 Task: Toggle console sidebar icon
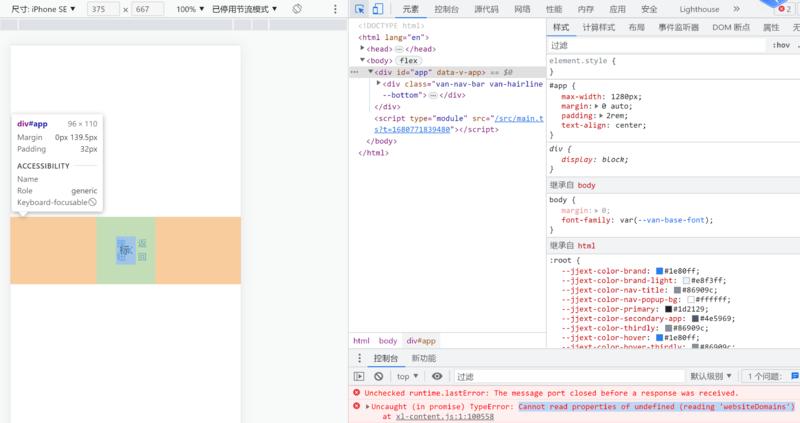[359, 376]
